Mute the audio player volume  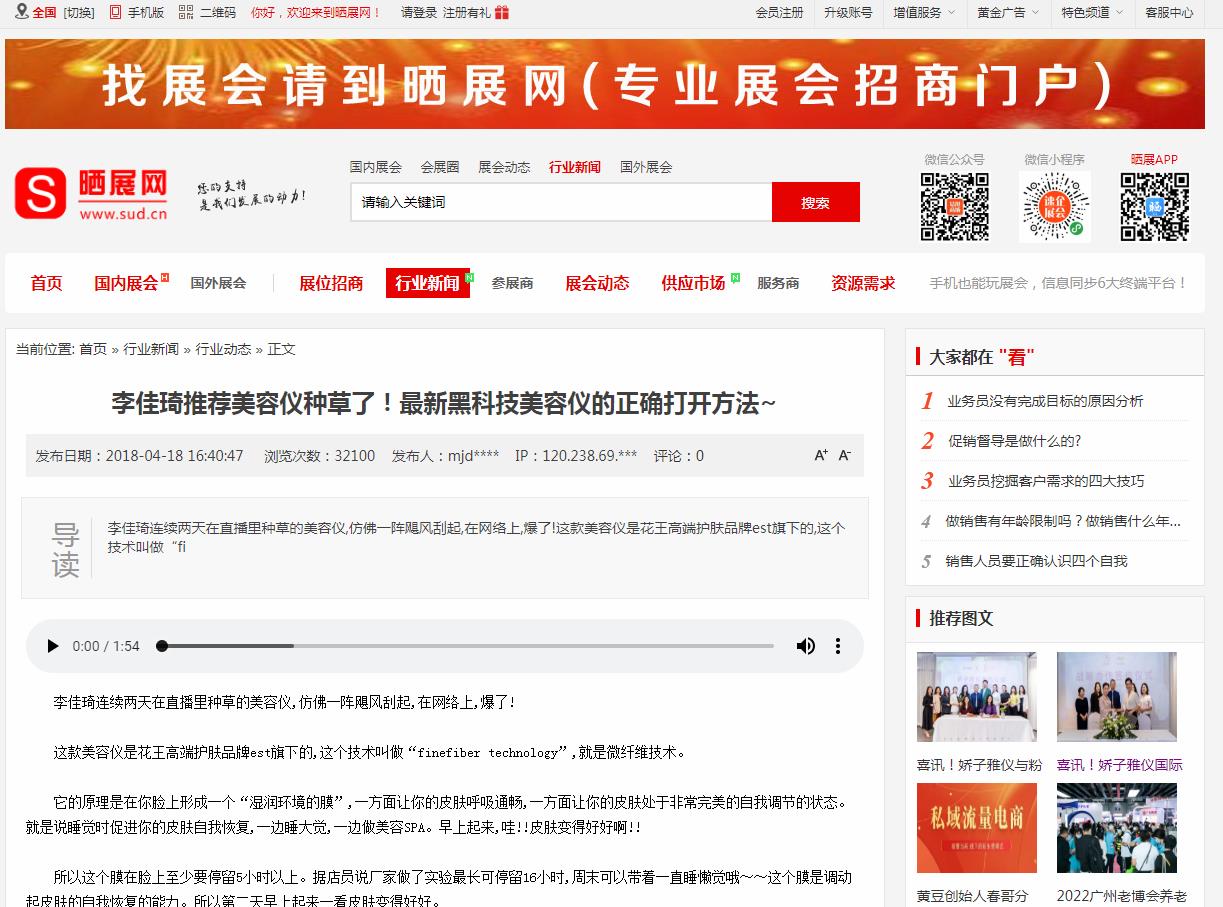(805, 646)
